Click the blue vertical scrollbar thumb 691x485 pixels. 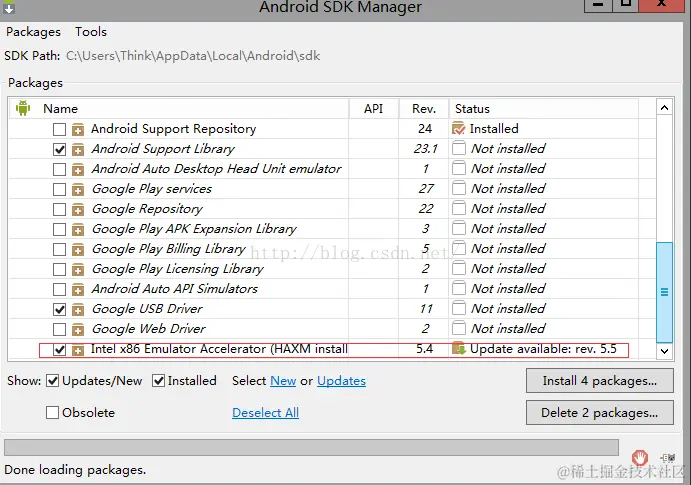click(665, 292)
